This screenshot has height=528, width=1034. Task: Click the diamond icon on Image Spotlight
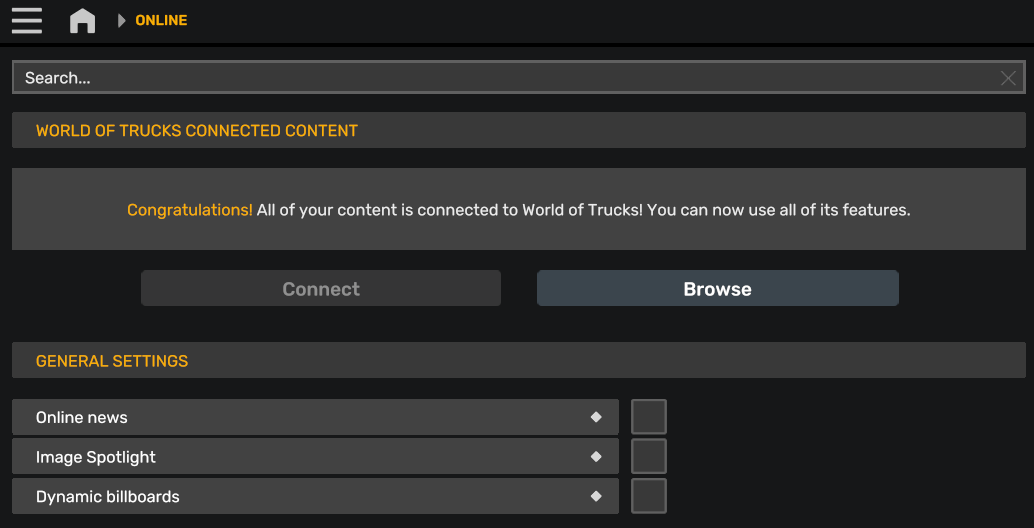596,456
